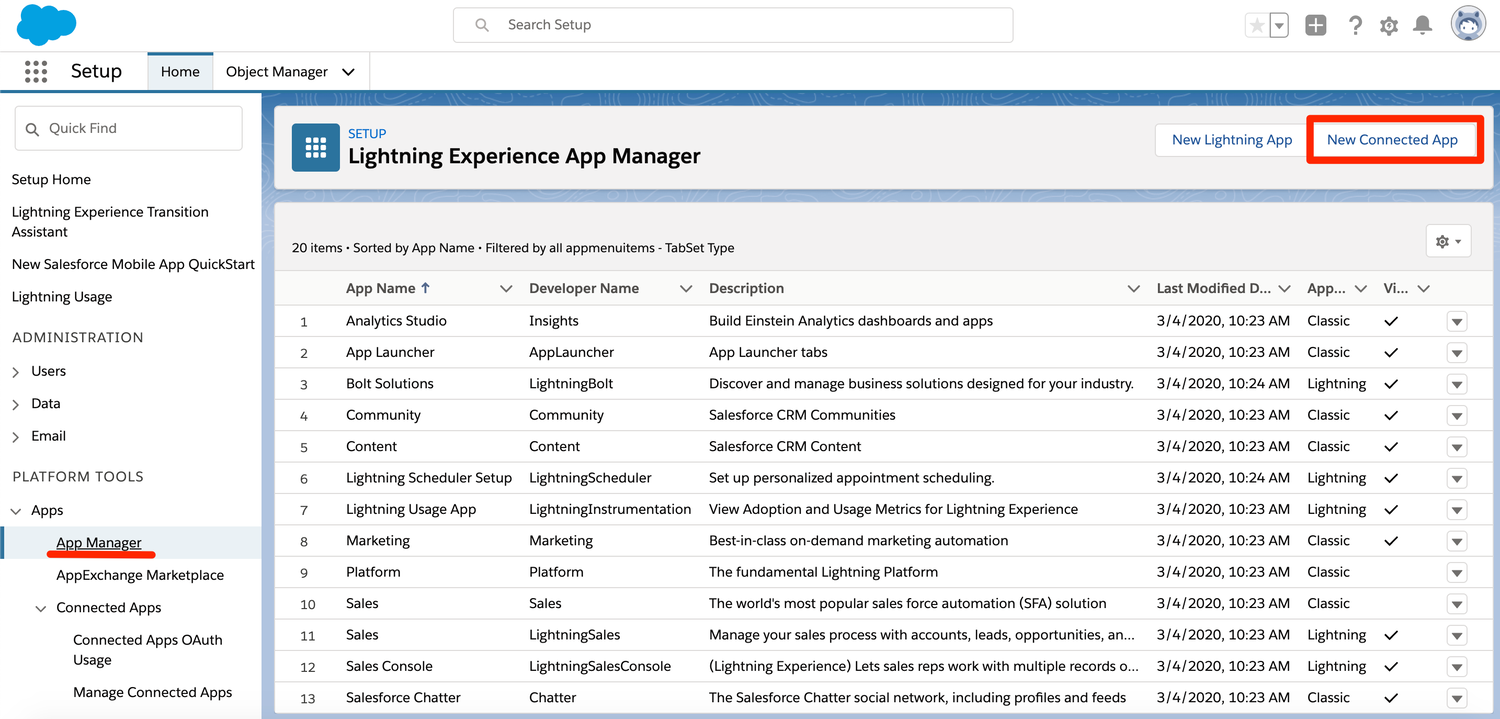The height and width of the screenshot is (719, 1500).
Task: Click the New Connected App button
Action: coord(1392,140)
